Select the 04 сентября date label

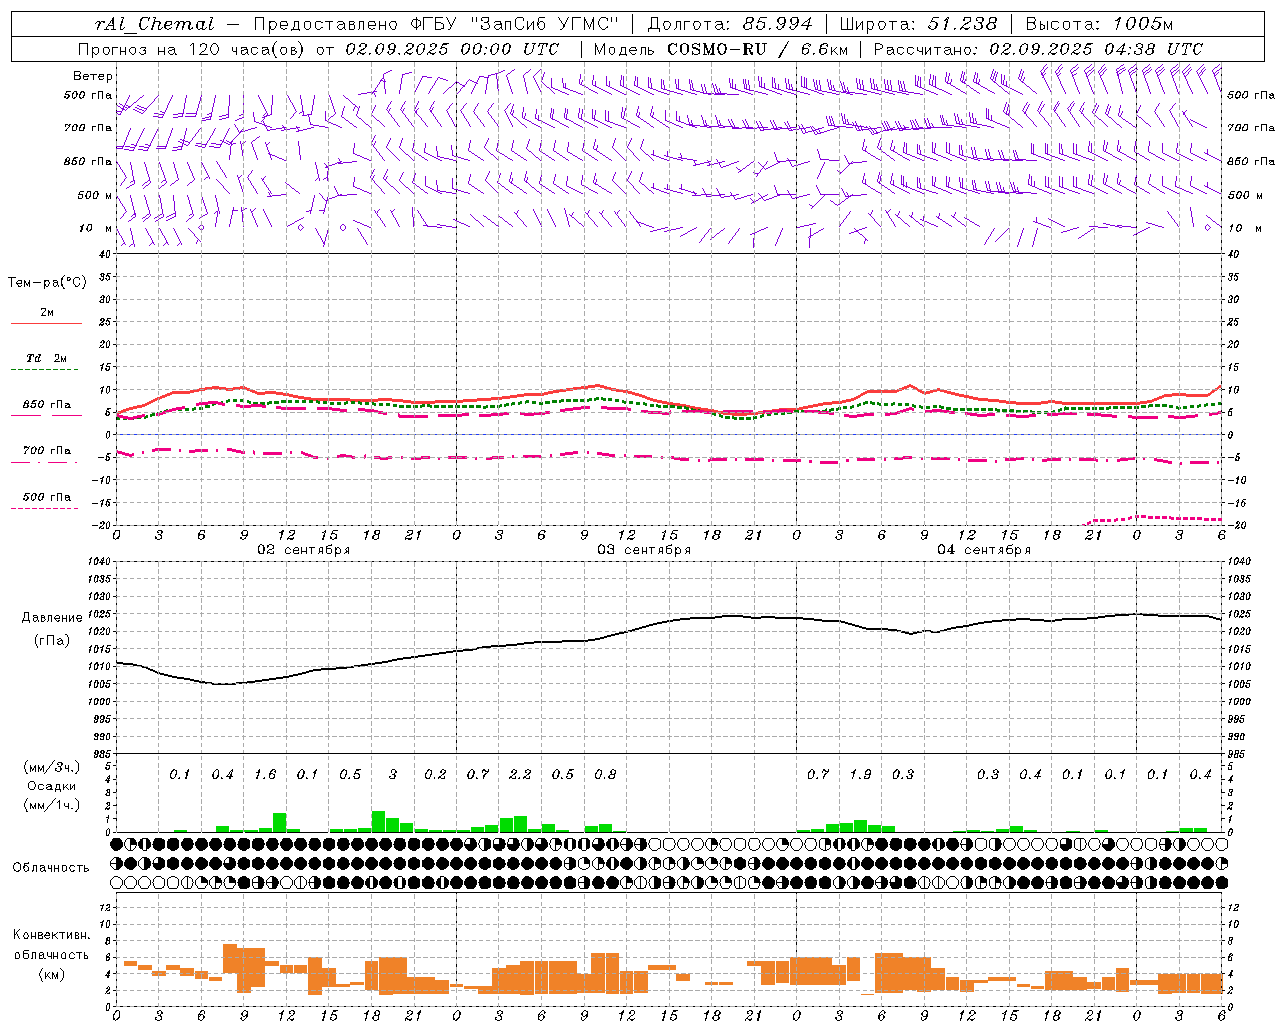tap(984, 550)
